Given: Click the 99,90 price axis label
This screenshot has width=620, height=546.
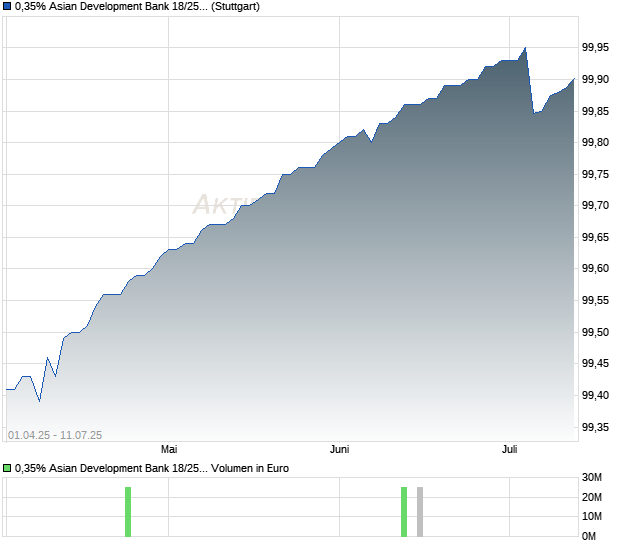Looking at the screenshot, I should (x=595, y=79).
